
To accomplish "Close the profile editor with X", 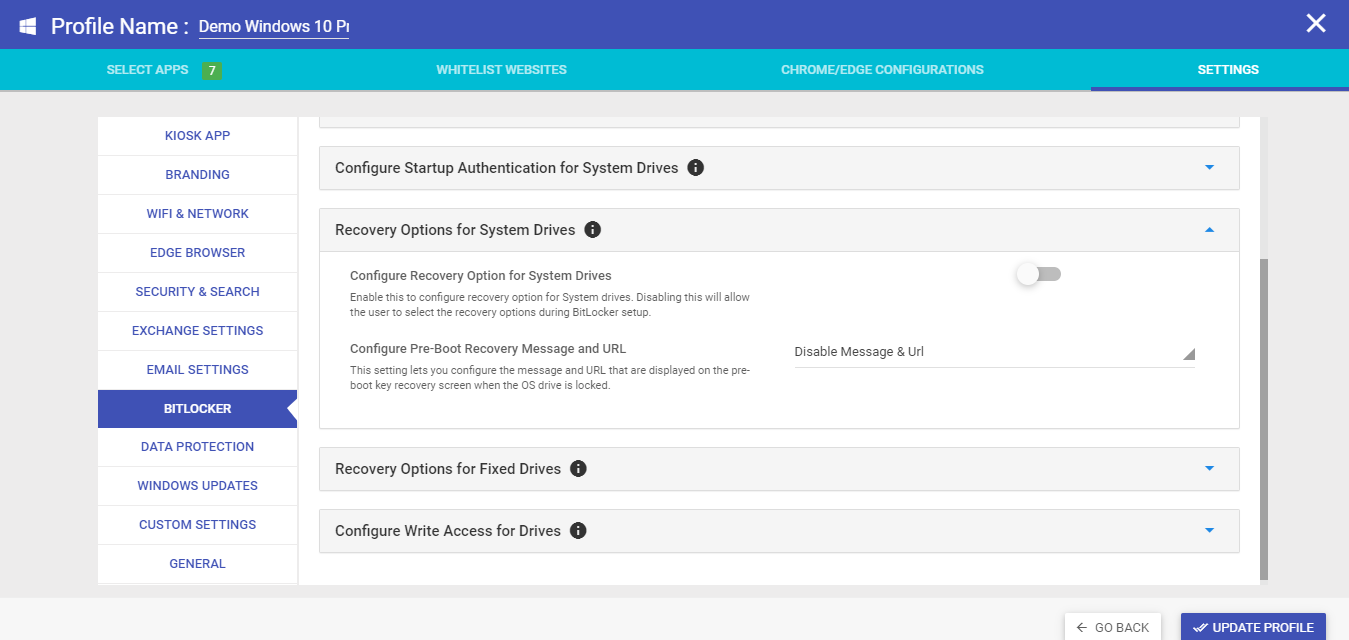I will tap(1316, 23).
